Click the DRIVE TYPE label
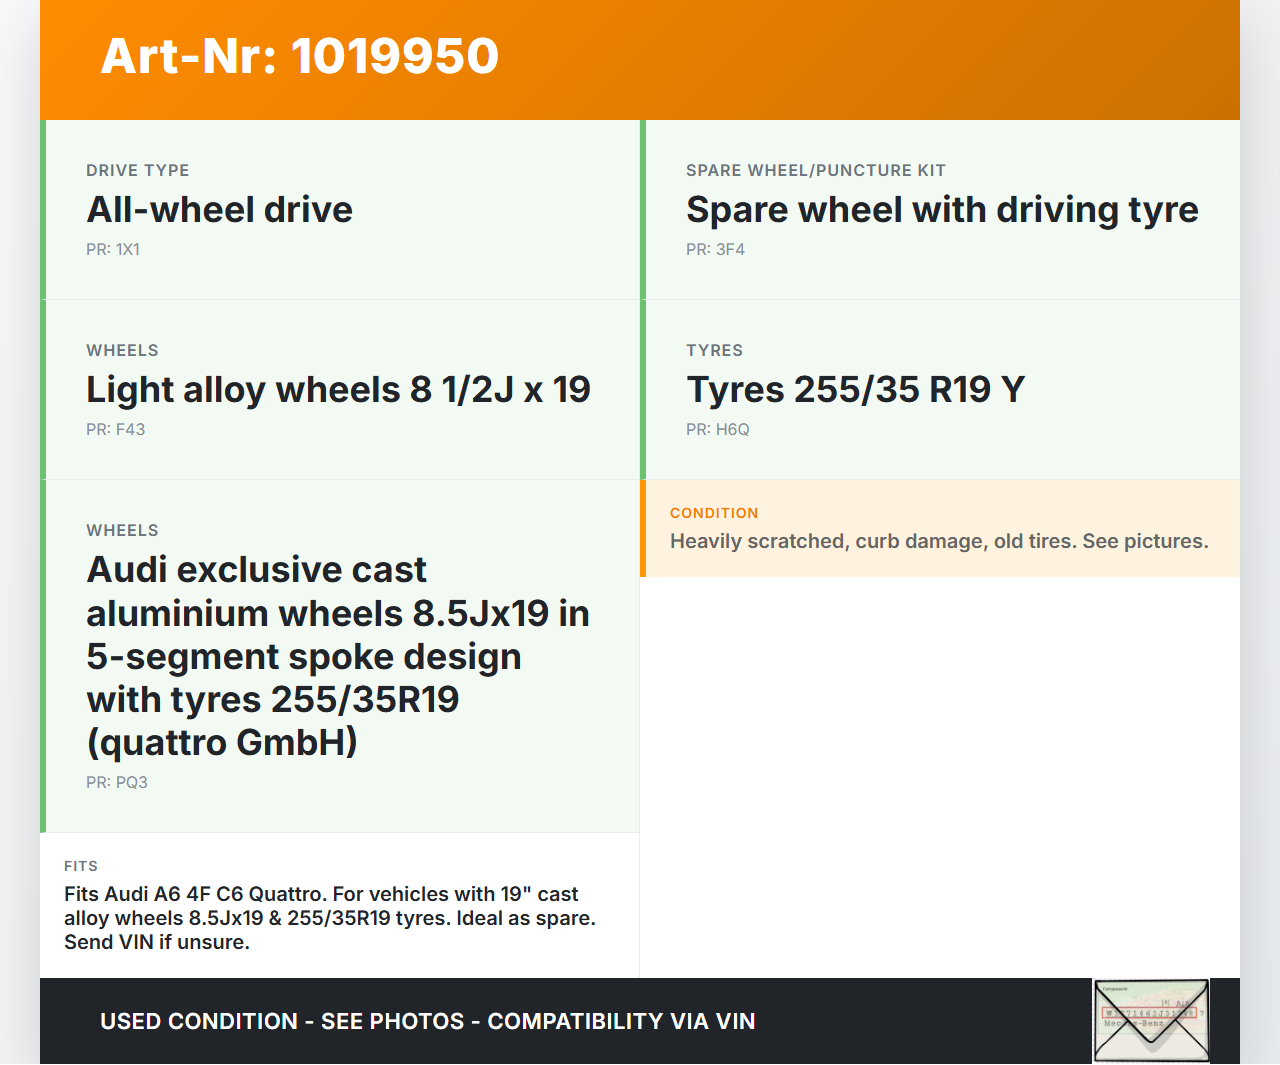 point(137,171)
